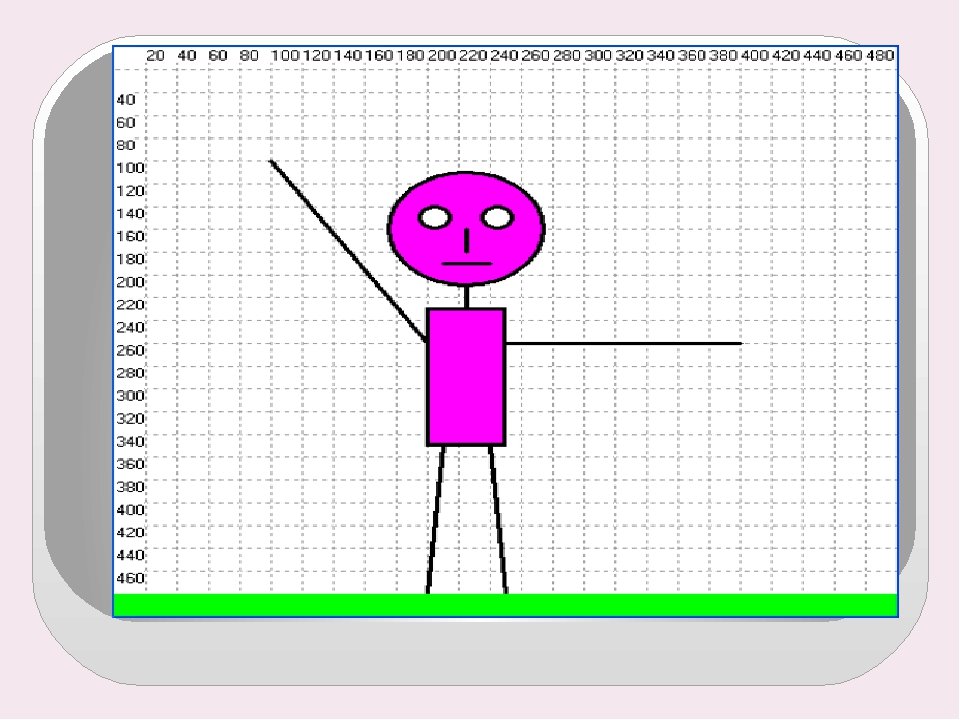
Task: Click the left axis label 100
Action: pos(131,167)
